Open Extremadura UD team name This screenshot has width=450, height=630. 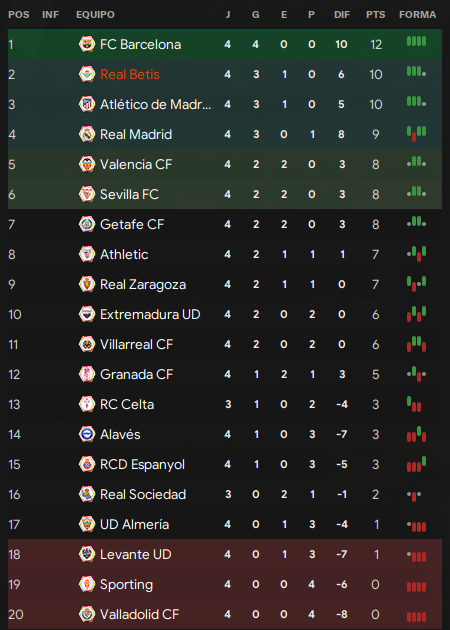click(x=150, y=314)
